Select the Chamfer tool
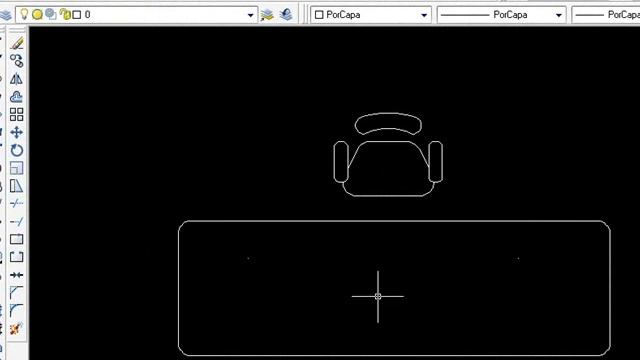640x360 pixels. (16, 292)
